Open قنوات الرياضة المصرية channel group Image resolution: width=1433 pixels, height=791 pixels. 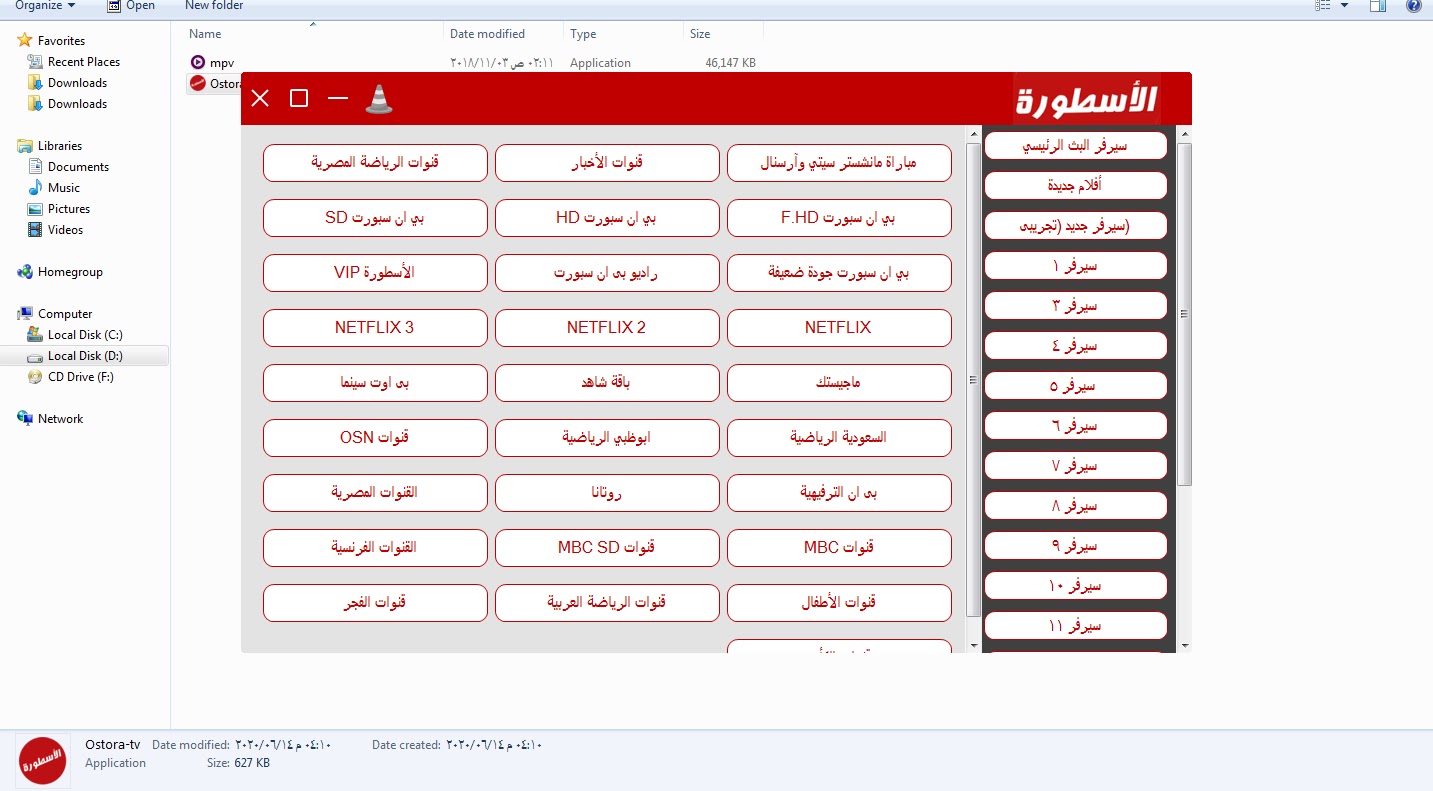(x=375, y=163)
